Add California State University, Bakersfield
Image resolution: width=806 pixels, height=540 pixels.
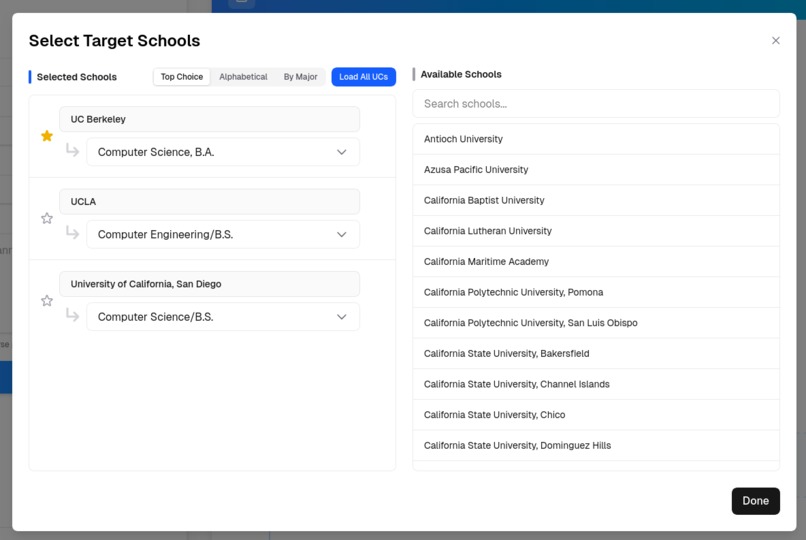[x=596, y=353]
